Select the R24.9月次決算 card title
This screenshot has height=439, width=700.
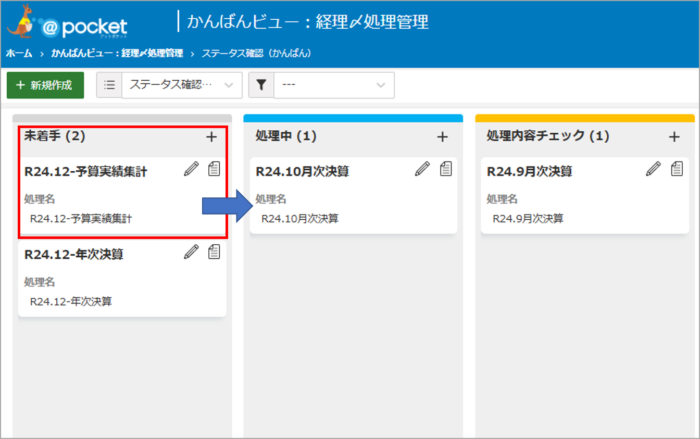pos(529,171)
